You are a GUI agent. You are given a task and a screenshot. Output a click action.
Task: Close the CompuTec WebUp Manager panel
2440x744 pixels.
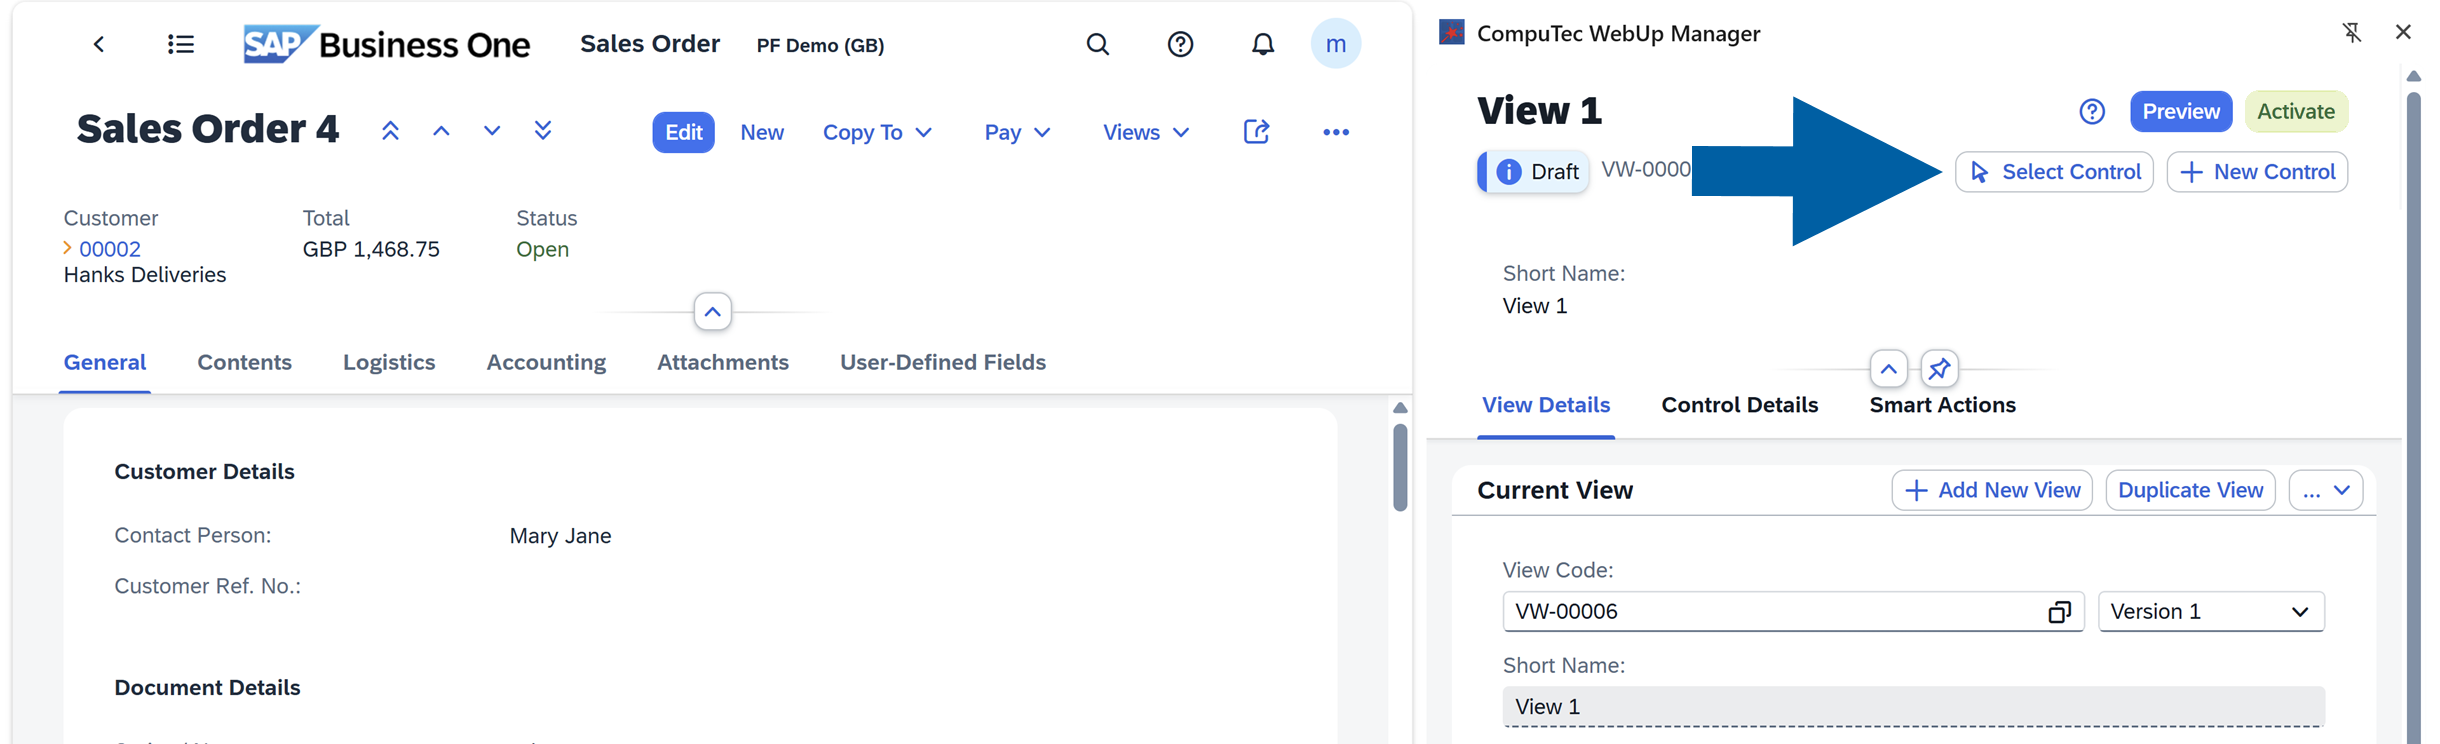[x=2403, y=32]
